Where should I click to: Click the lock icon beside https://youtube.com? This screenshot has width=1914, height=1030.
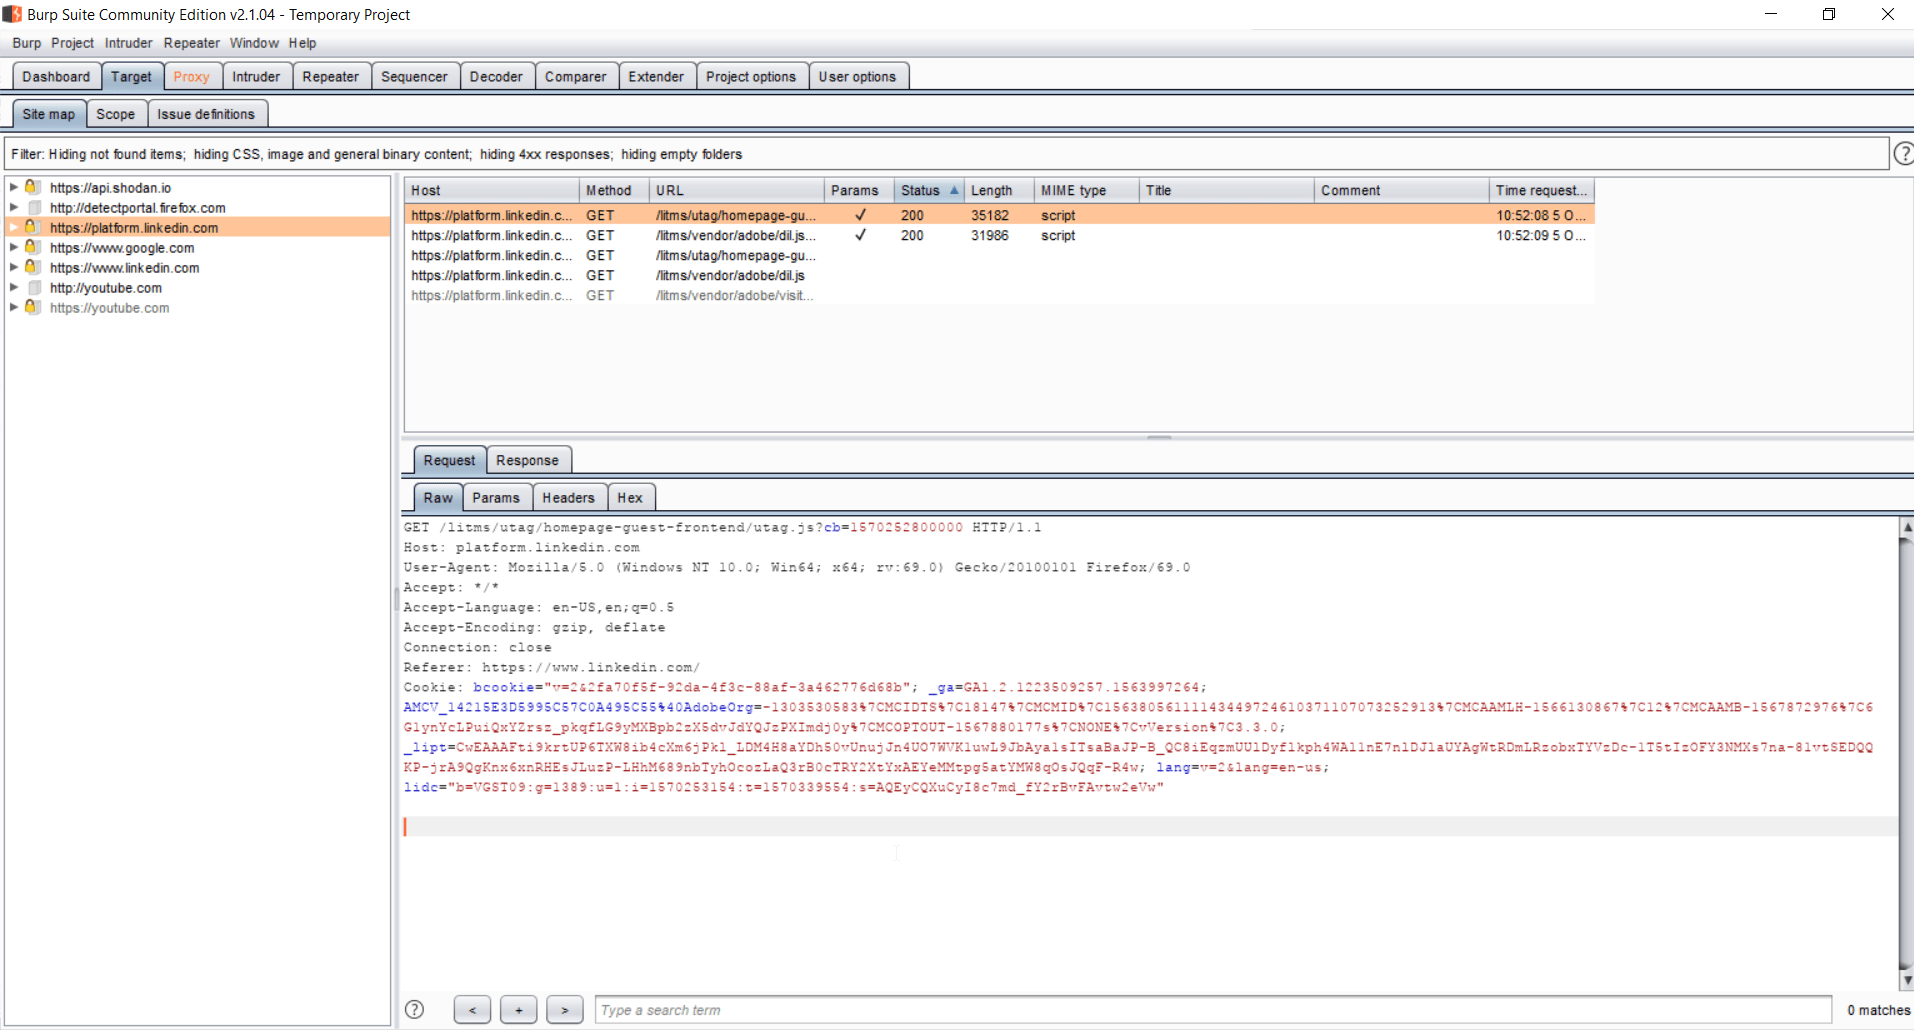pos(33,307)
